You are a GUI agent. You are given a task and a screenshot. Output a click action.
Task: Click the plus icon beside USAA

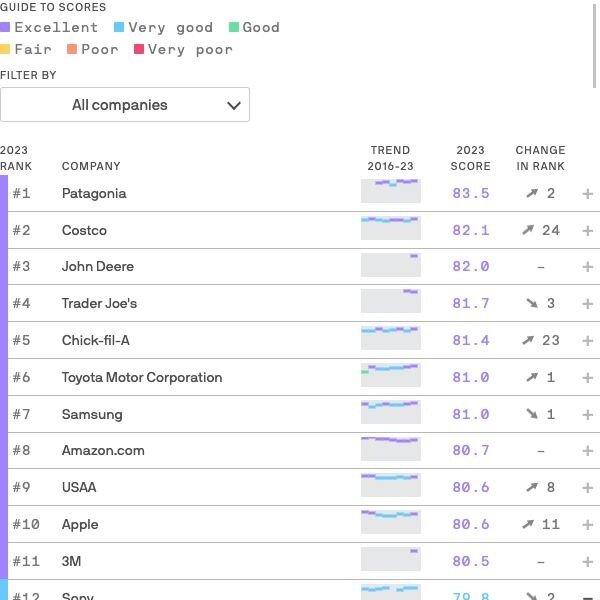[x=587, y=488]
